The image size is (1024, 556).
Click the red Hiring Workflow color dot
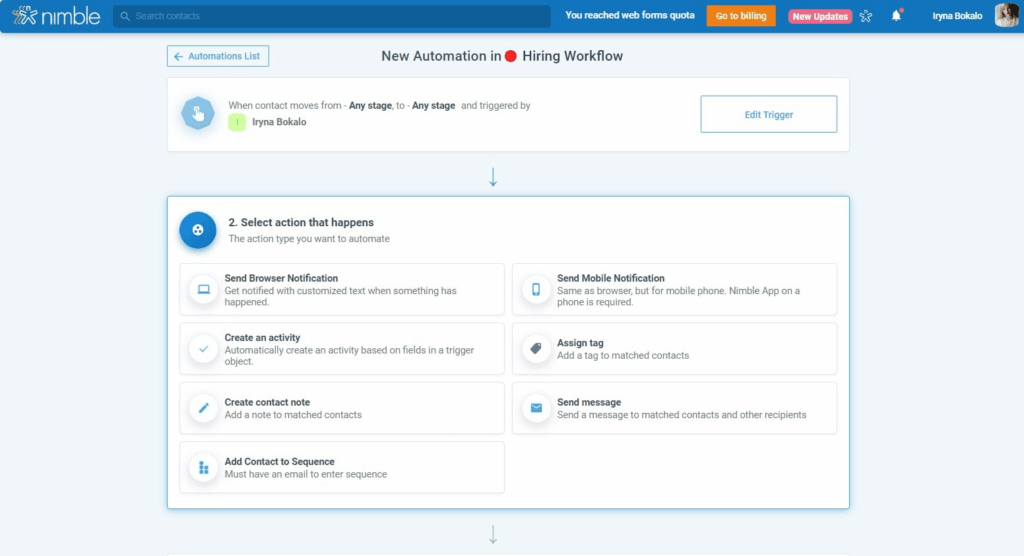point(510,56)
